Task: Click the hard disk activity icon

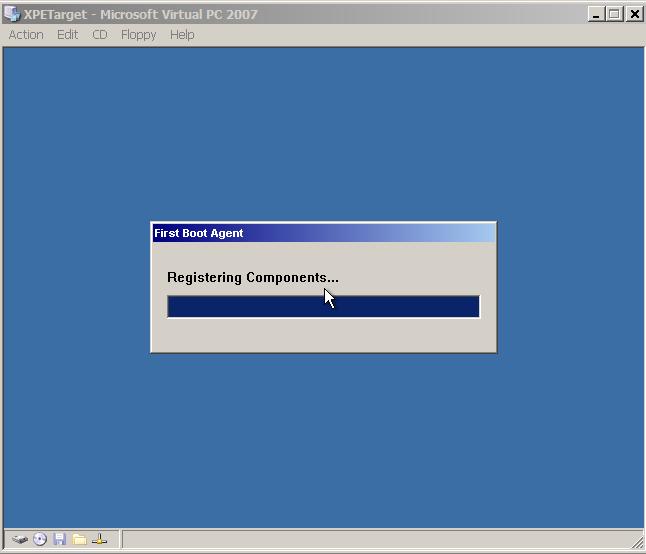Action: click(19, 539)
